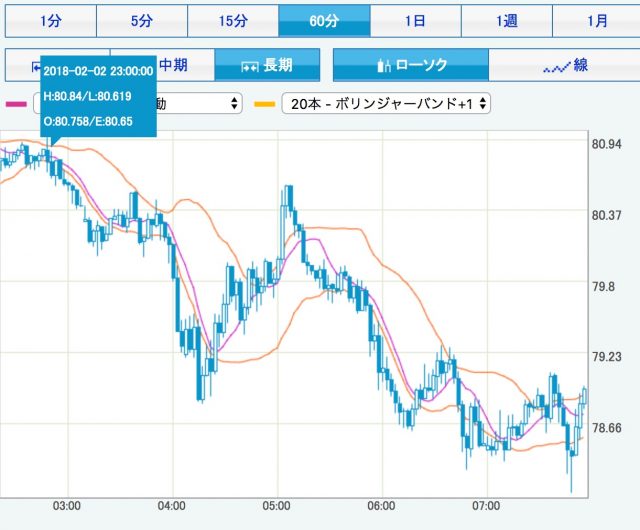Click the orange Bollinger band swatch
640x530 pixels.
coord(265,103)
